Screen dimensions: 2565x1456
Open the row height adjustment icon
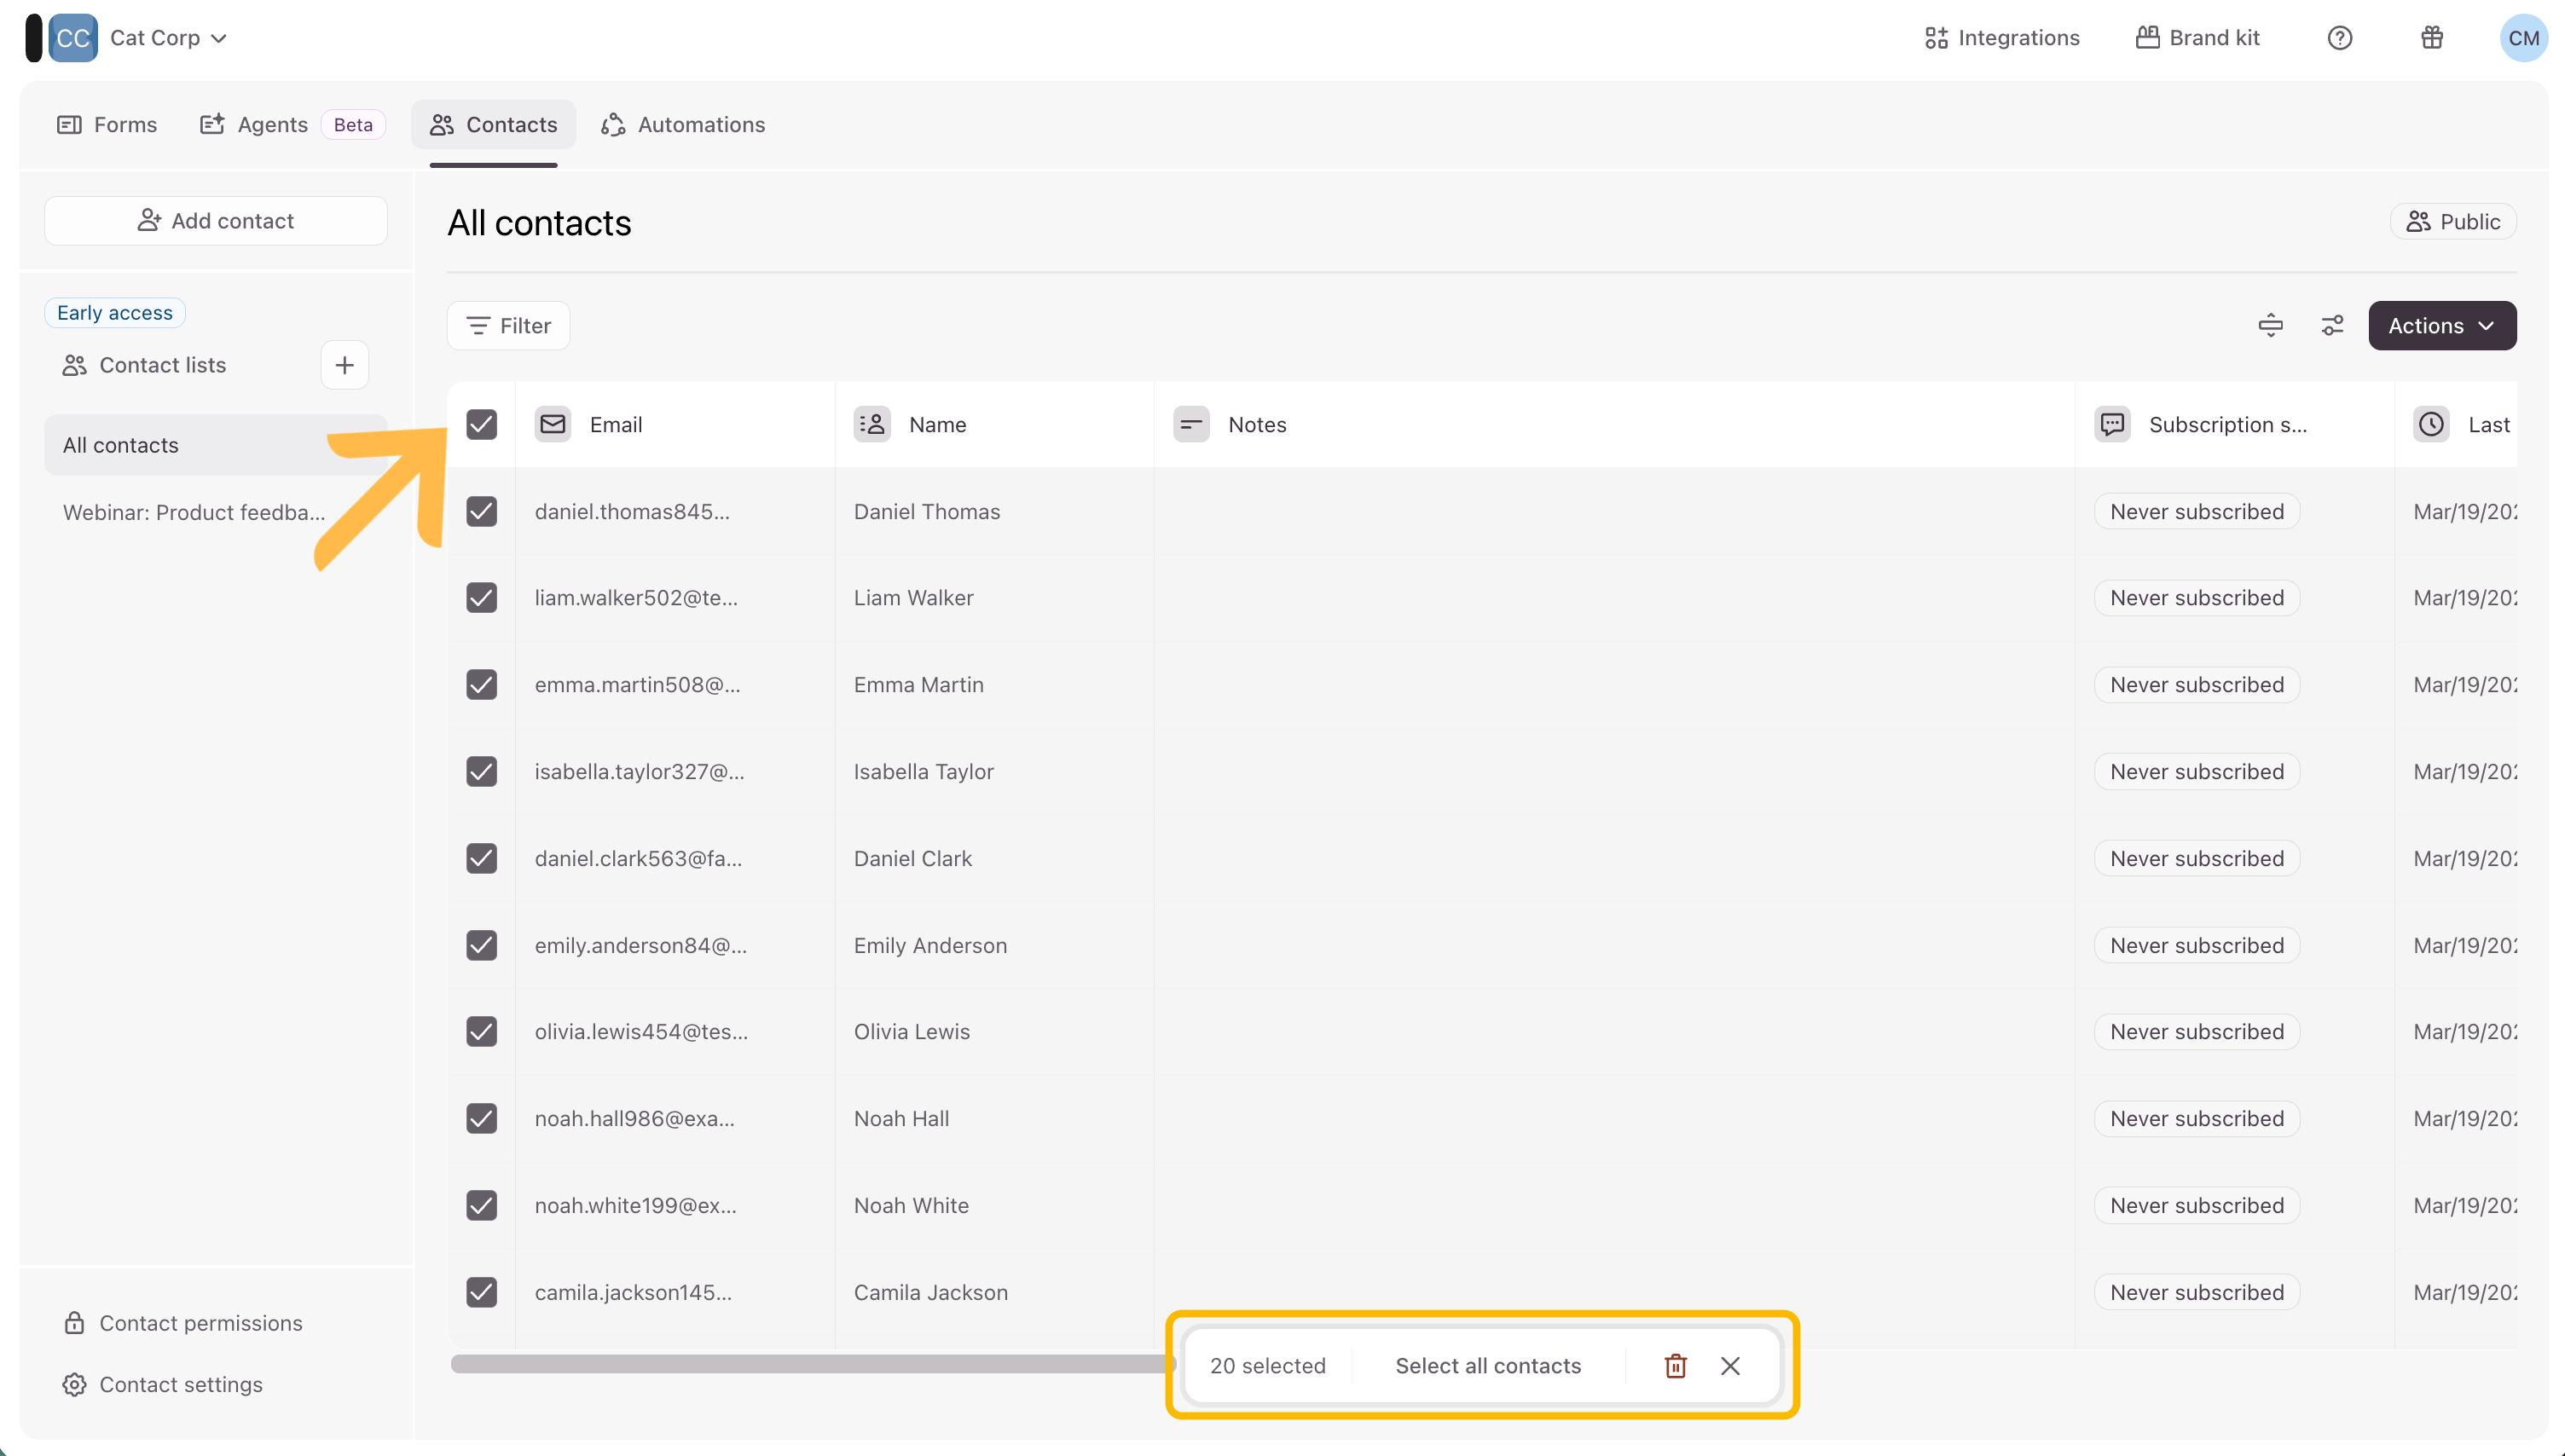pos(2270,326)
